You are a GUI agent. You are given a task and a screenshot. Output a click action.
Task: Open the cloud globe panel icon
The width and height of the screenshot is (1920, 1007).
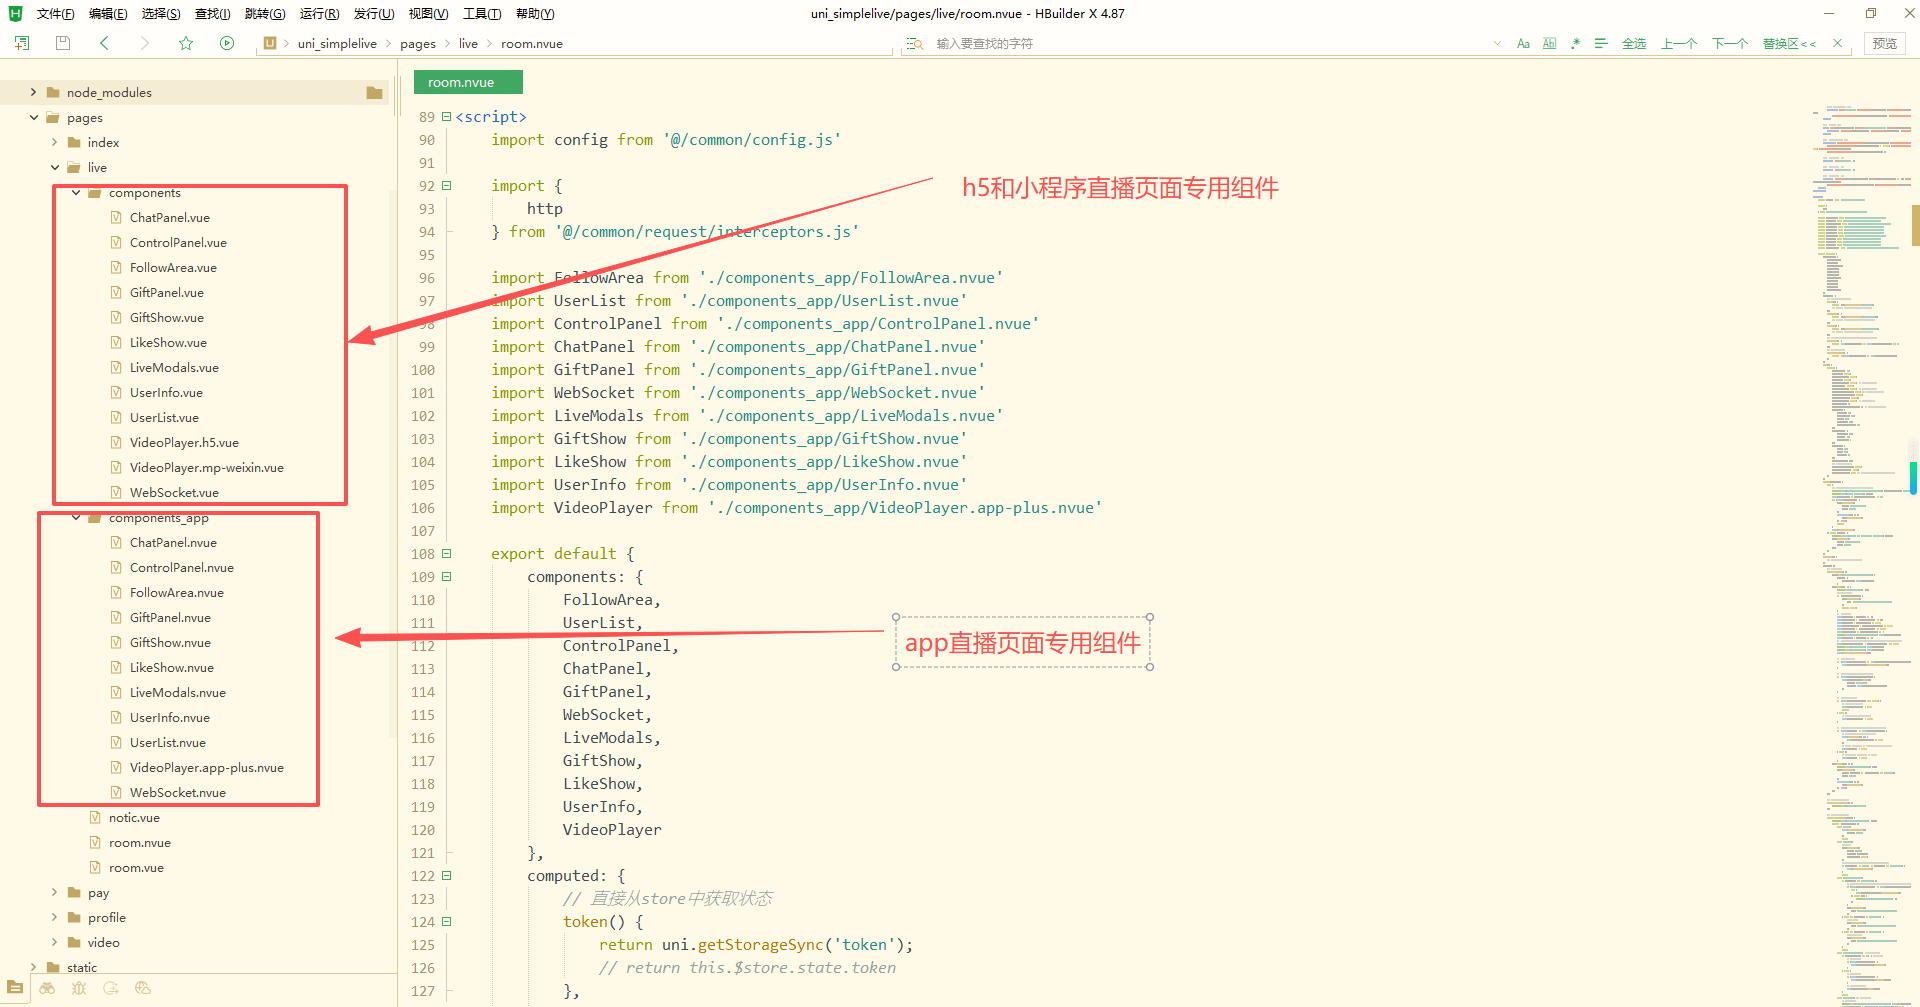point(143,988)
